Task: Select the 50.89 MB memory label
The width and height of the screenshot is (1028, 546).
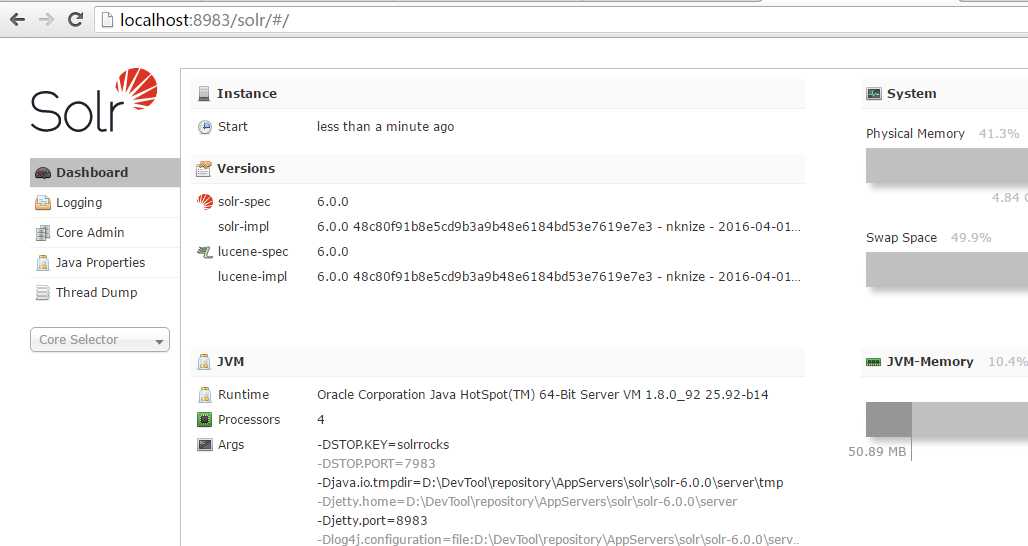Action: coord(877,452)
